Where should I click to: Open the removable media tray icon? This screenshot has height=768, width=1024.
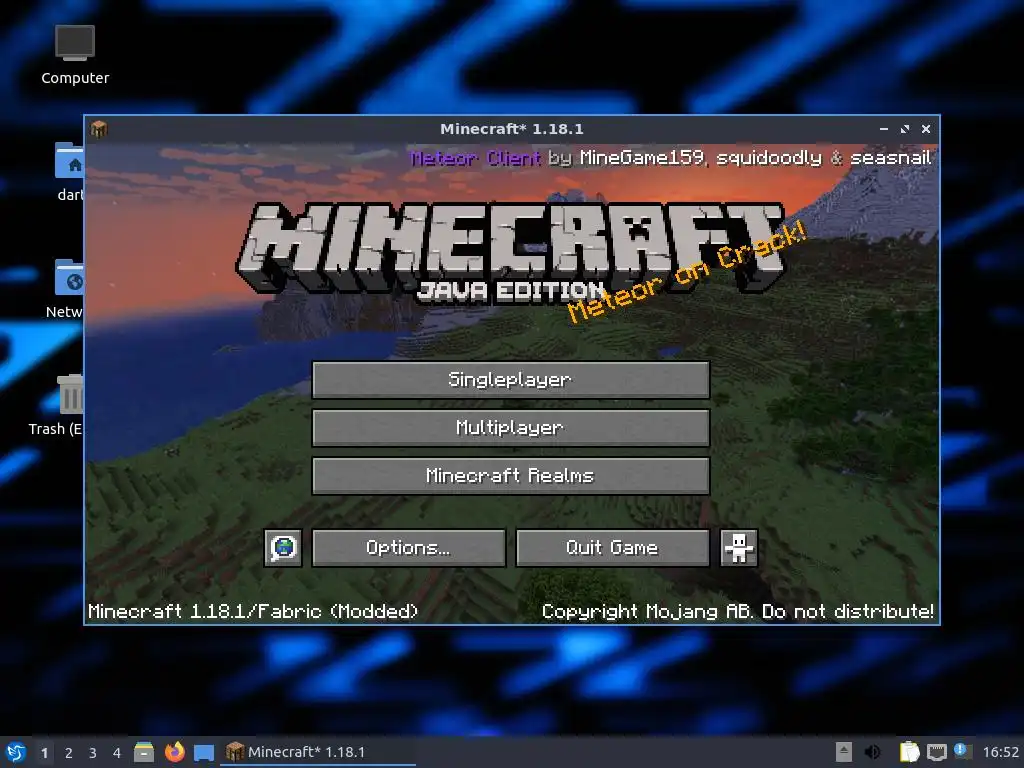(844, 752)
